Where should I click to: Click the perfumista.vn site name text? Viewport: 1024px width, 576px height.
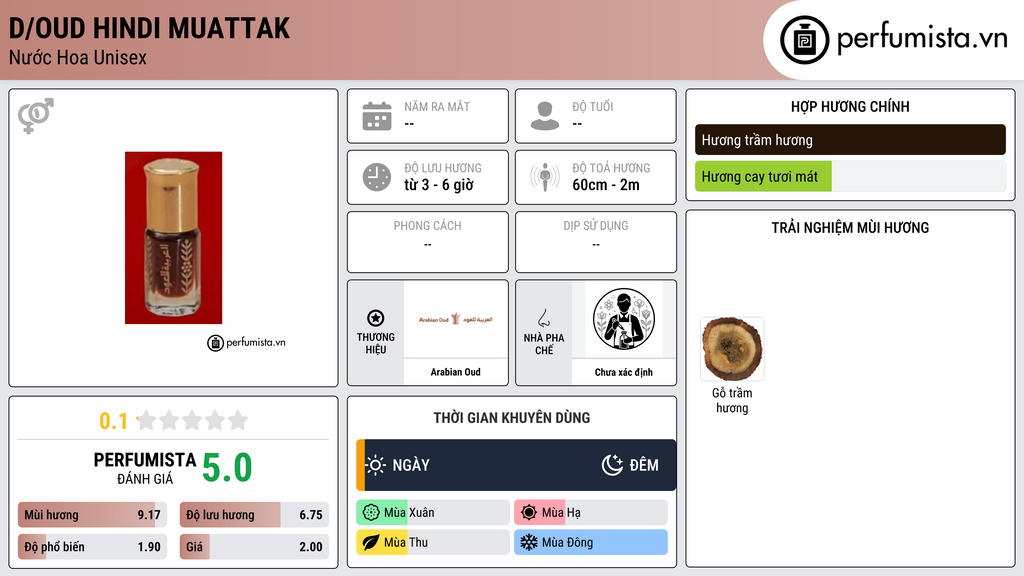pos(922,38)
